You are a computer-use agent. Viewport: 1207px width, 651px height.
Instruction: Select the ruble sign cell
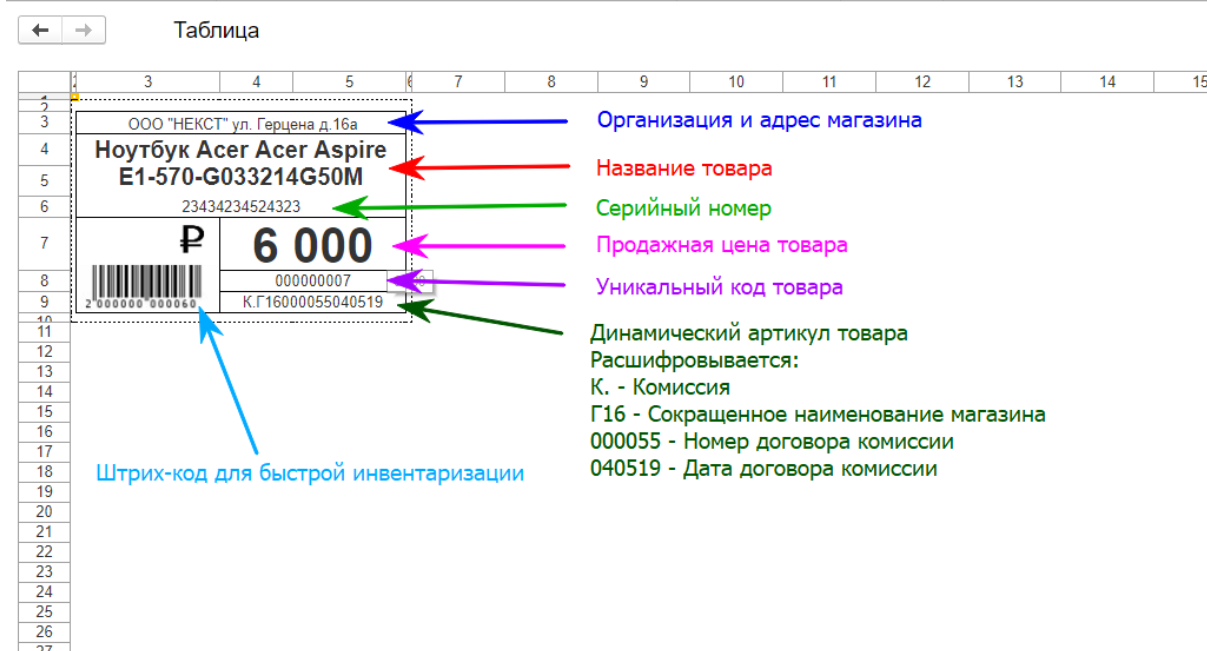click(x=147, y=243)
